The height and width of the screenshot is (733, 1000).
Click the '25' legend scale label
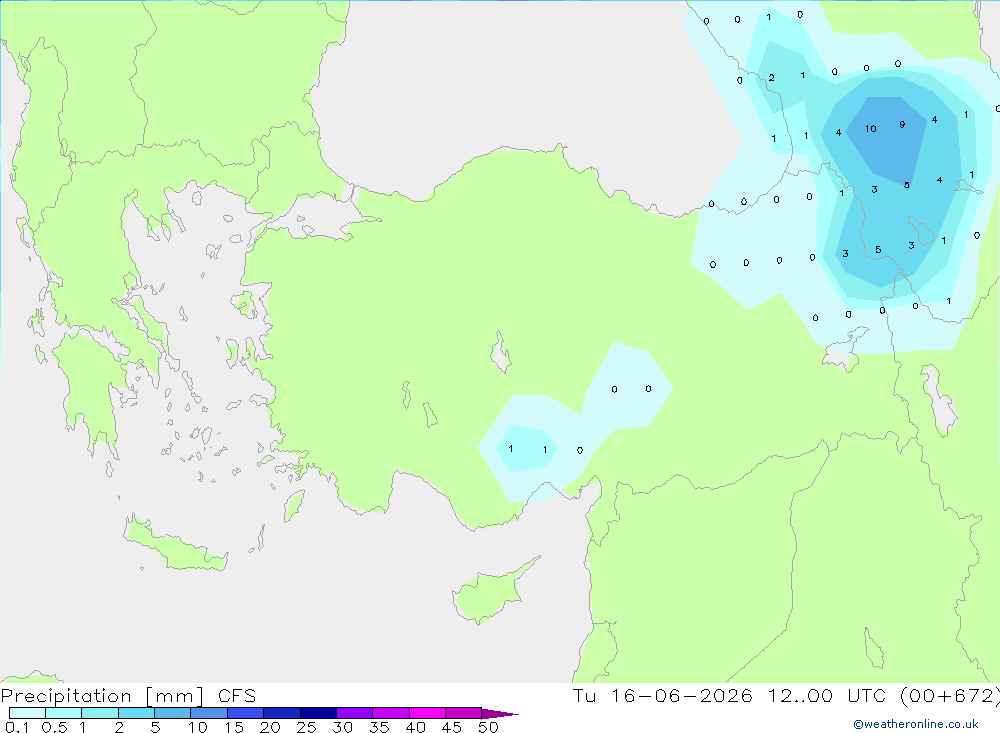[307, 727]
